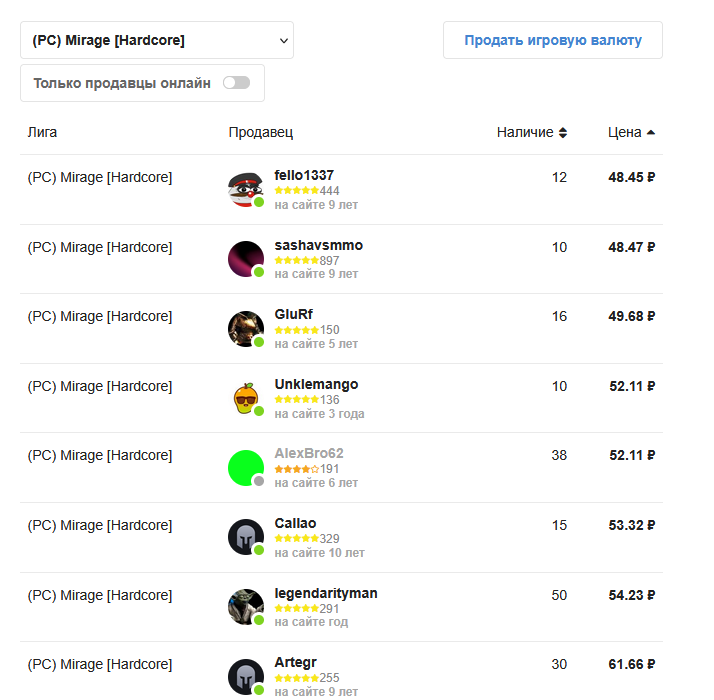This screenshot has height=700, width=714.
Task: Toggle the online sellers only switch
Action: click(236, 83)
